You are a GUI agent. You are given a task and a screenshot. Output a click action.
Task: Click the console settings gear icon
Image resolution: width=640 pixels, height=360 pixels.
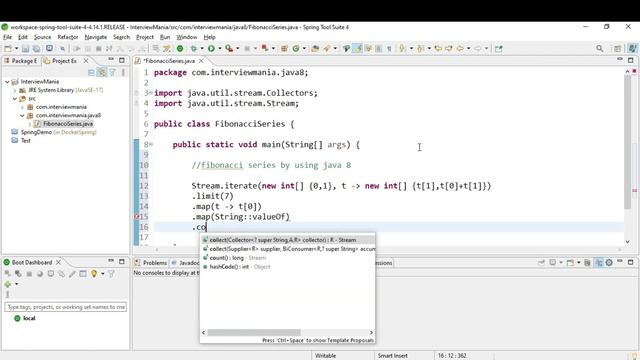pos(609,262)
